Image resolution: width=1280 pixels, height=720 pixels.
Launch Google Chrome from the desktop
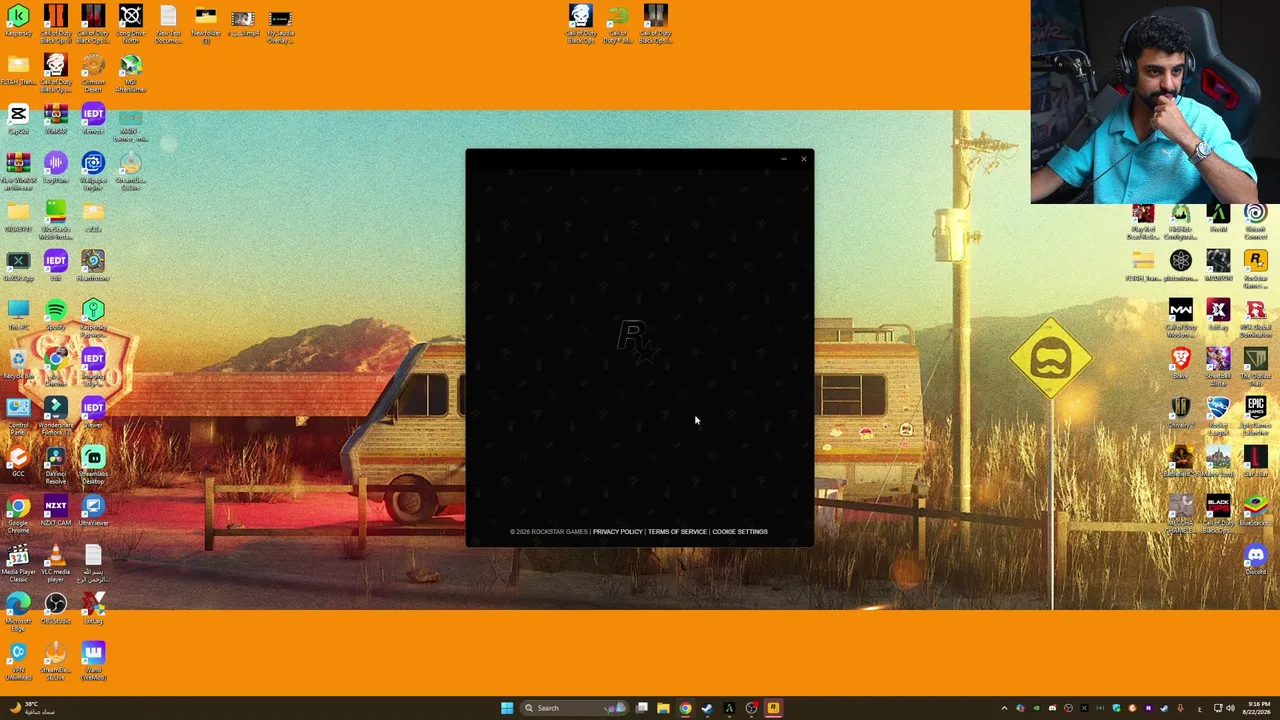pos(18,511)
